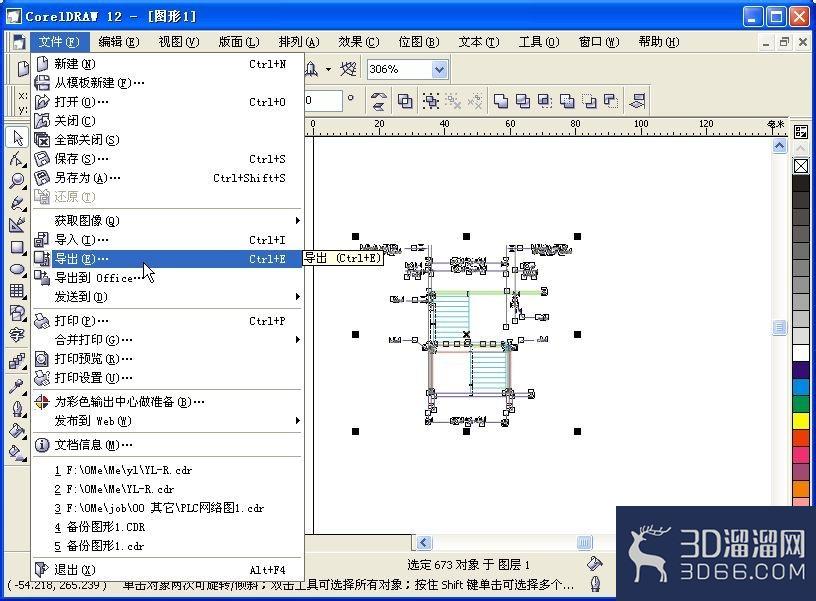Click the vertical scrollbar up arrow

pos(779,146)
